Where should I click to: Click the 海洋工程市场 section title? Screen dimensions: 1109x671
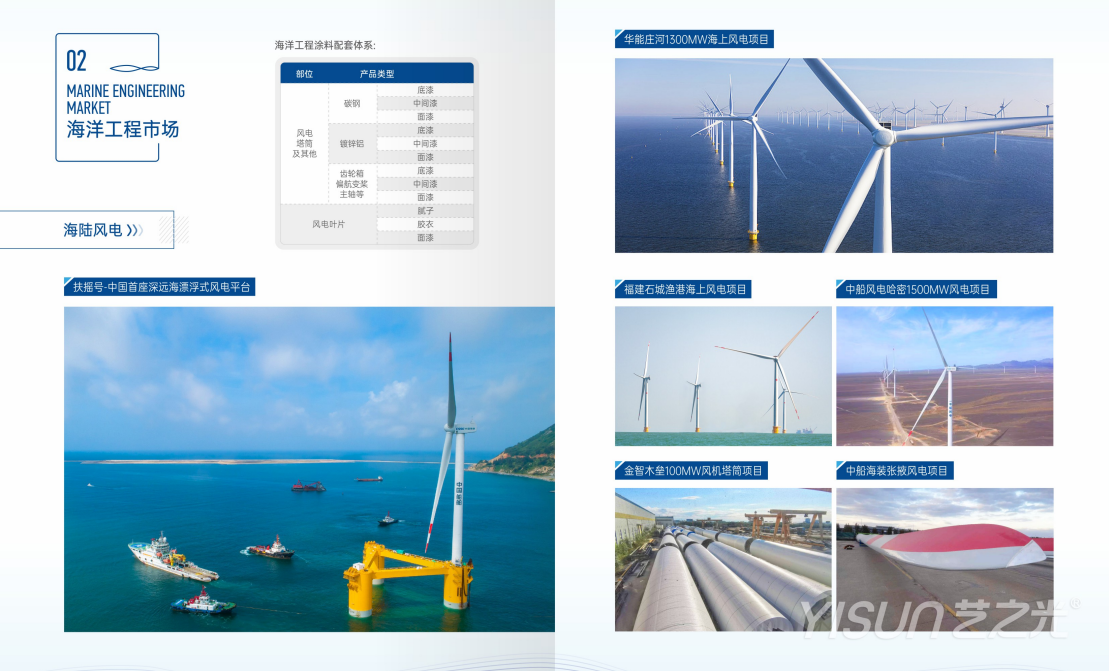(122, 129)
